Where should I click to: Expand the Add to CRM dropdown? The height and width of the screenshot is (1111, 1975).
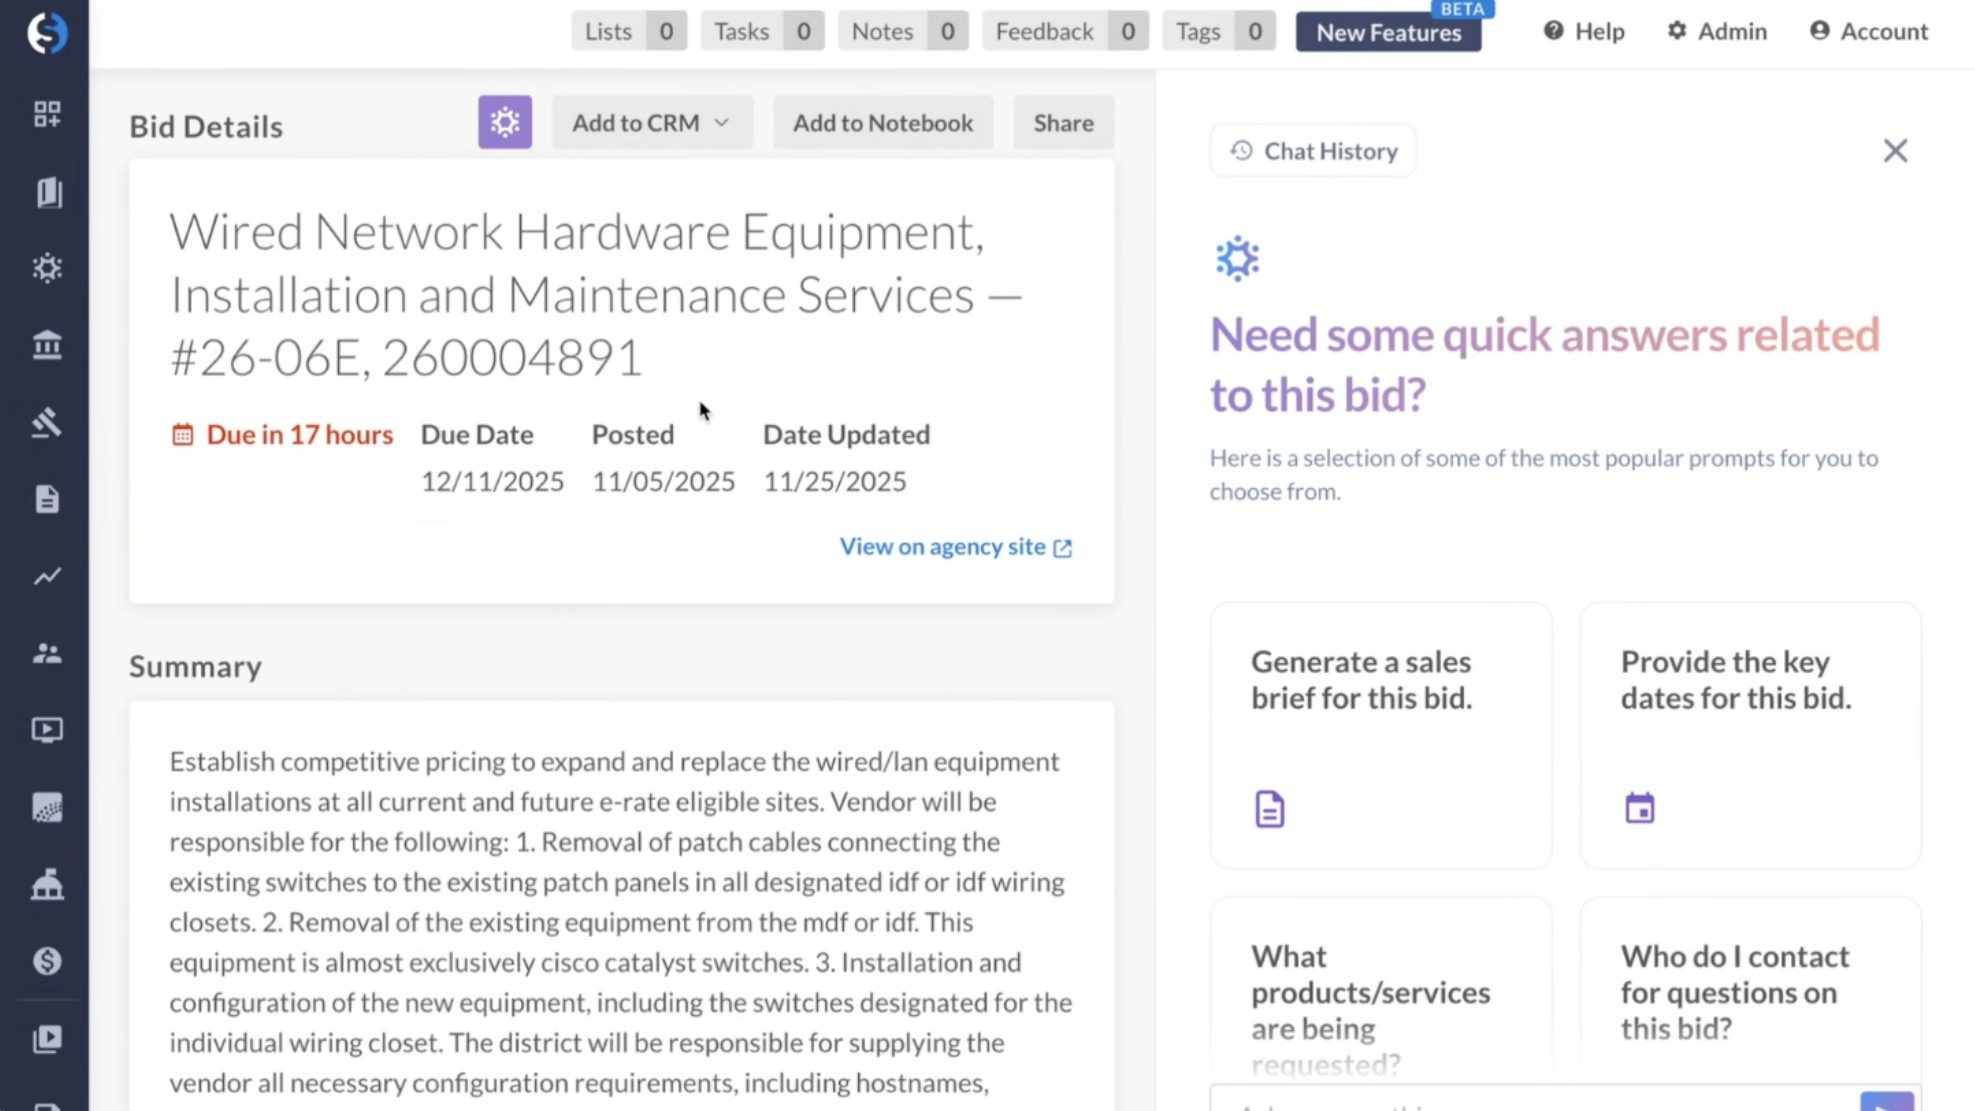pyautogui.click(x=651, y=122)
